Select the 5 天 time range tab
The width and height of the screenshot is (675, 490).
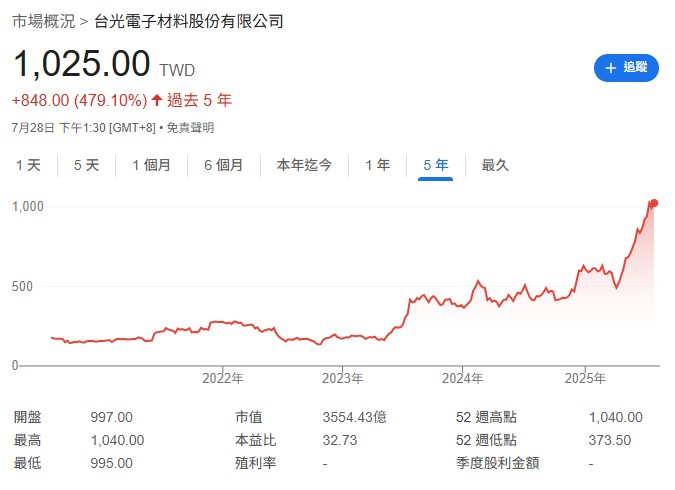point(87,165)
